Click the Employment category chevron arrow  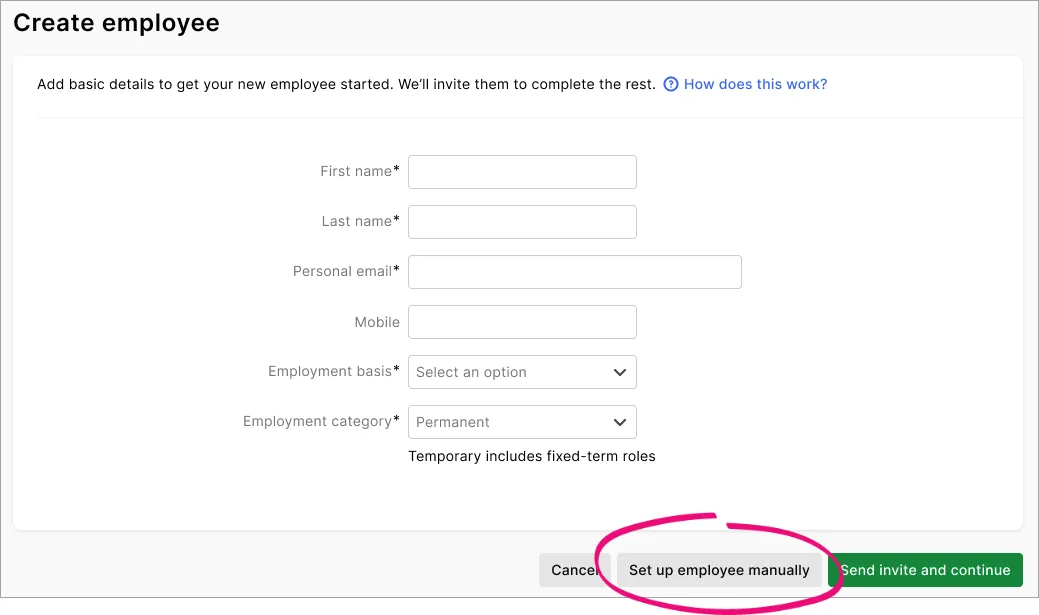coord(620,422)
